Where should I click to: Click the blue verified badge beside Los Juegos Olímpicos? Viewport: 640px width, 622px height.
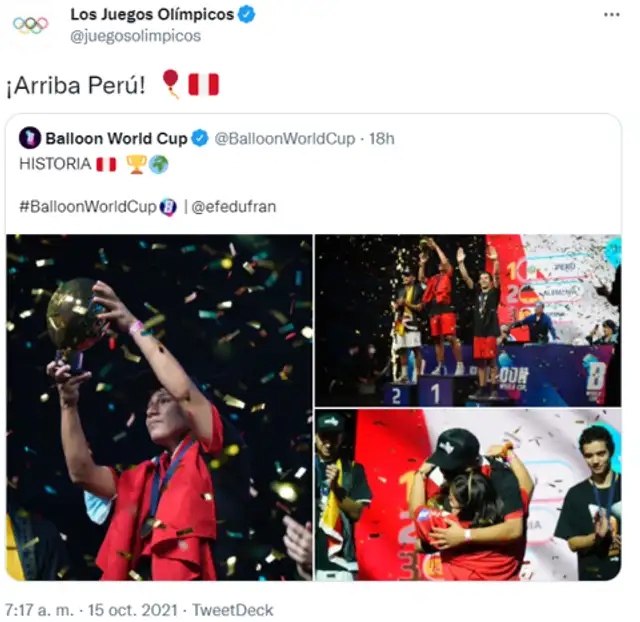tap(246, 15)
